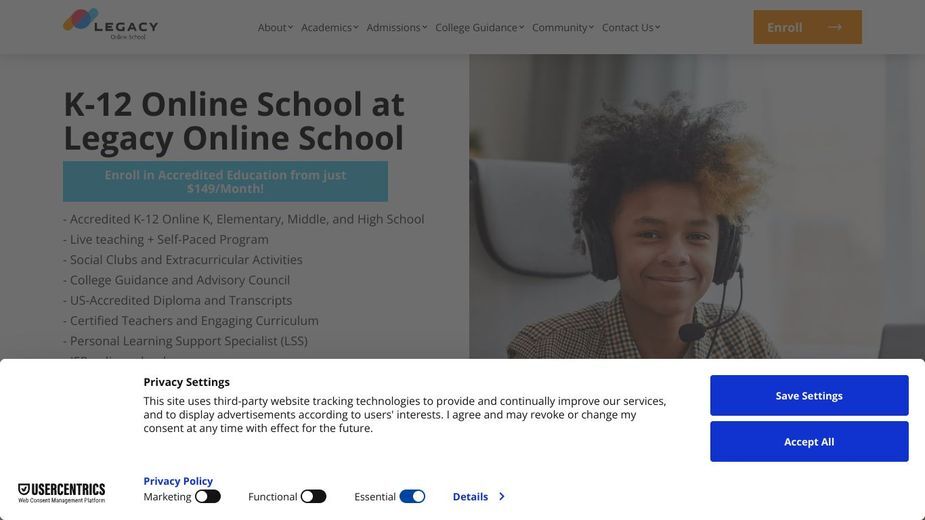925x520 pixels.
Task: Turn on the Functional cookies toggle
Action: click(313, 496)
